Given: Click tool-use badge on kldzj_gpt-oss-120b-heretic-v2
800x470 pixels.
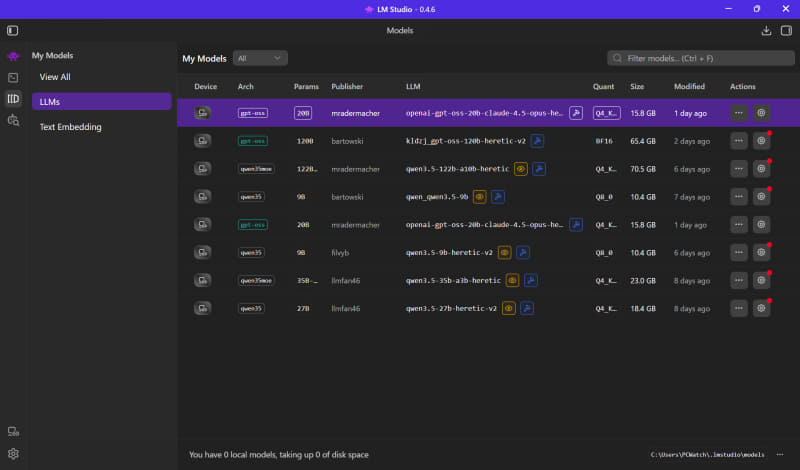Looking at the screenshot, I should (x=537, y=141).
